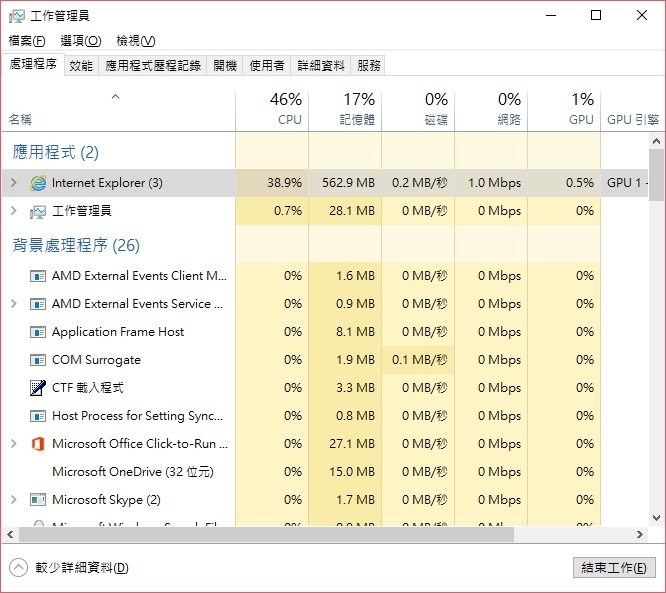Click the 工作管理員 row icon
This screenshot has width=666, height=593.
38,211
